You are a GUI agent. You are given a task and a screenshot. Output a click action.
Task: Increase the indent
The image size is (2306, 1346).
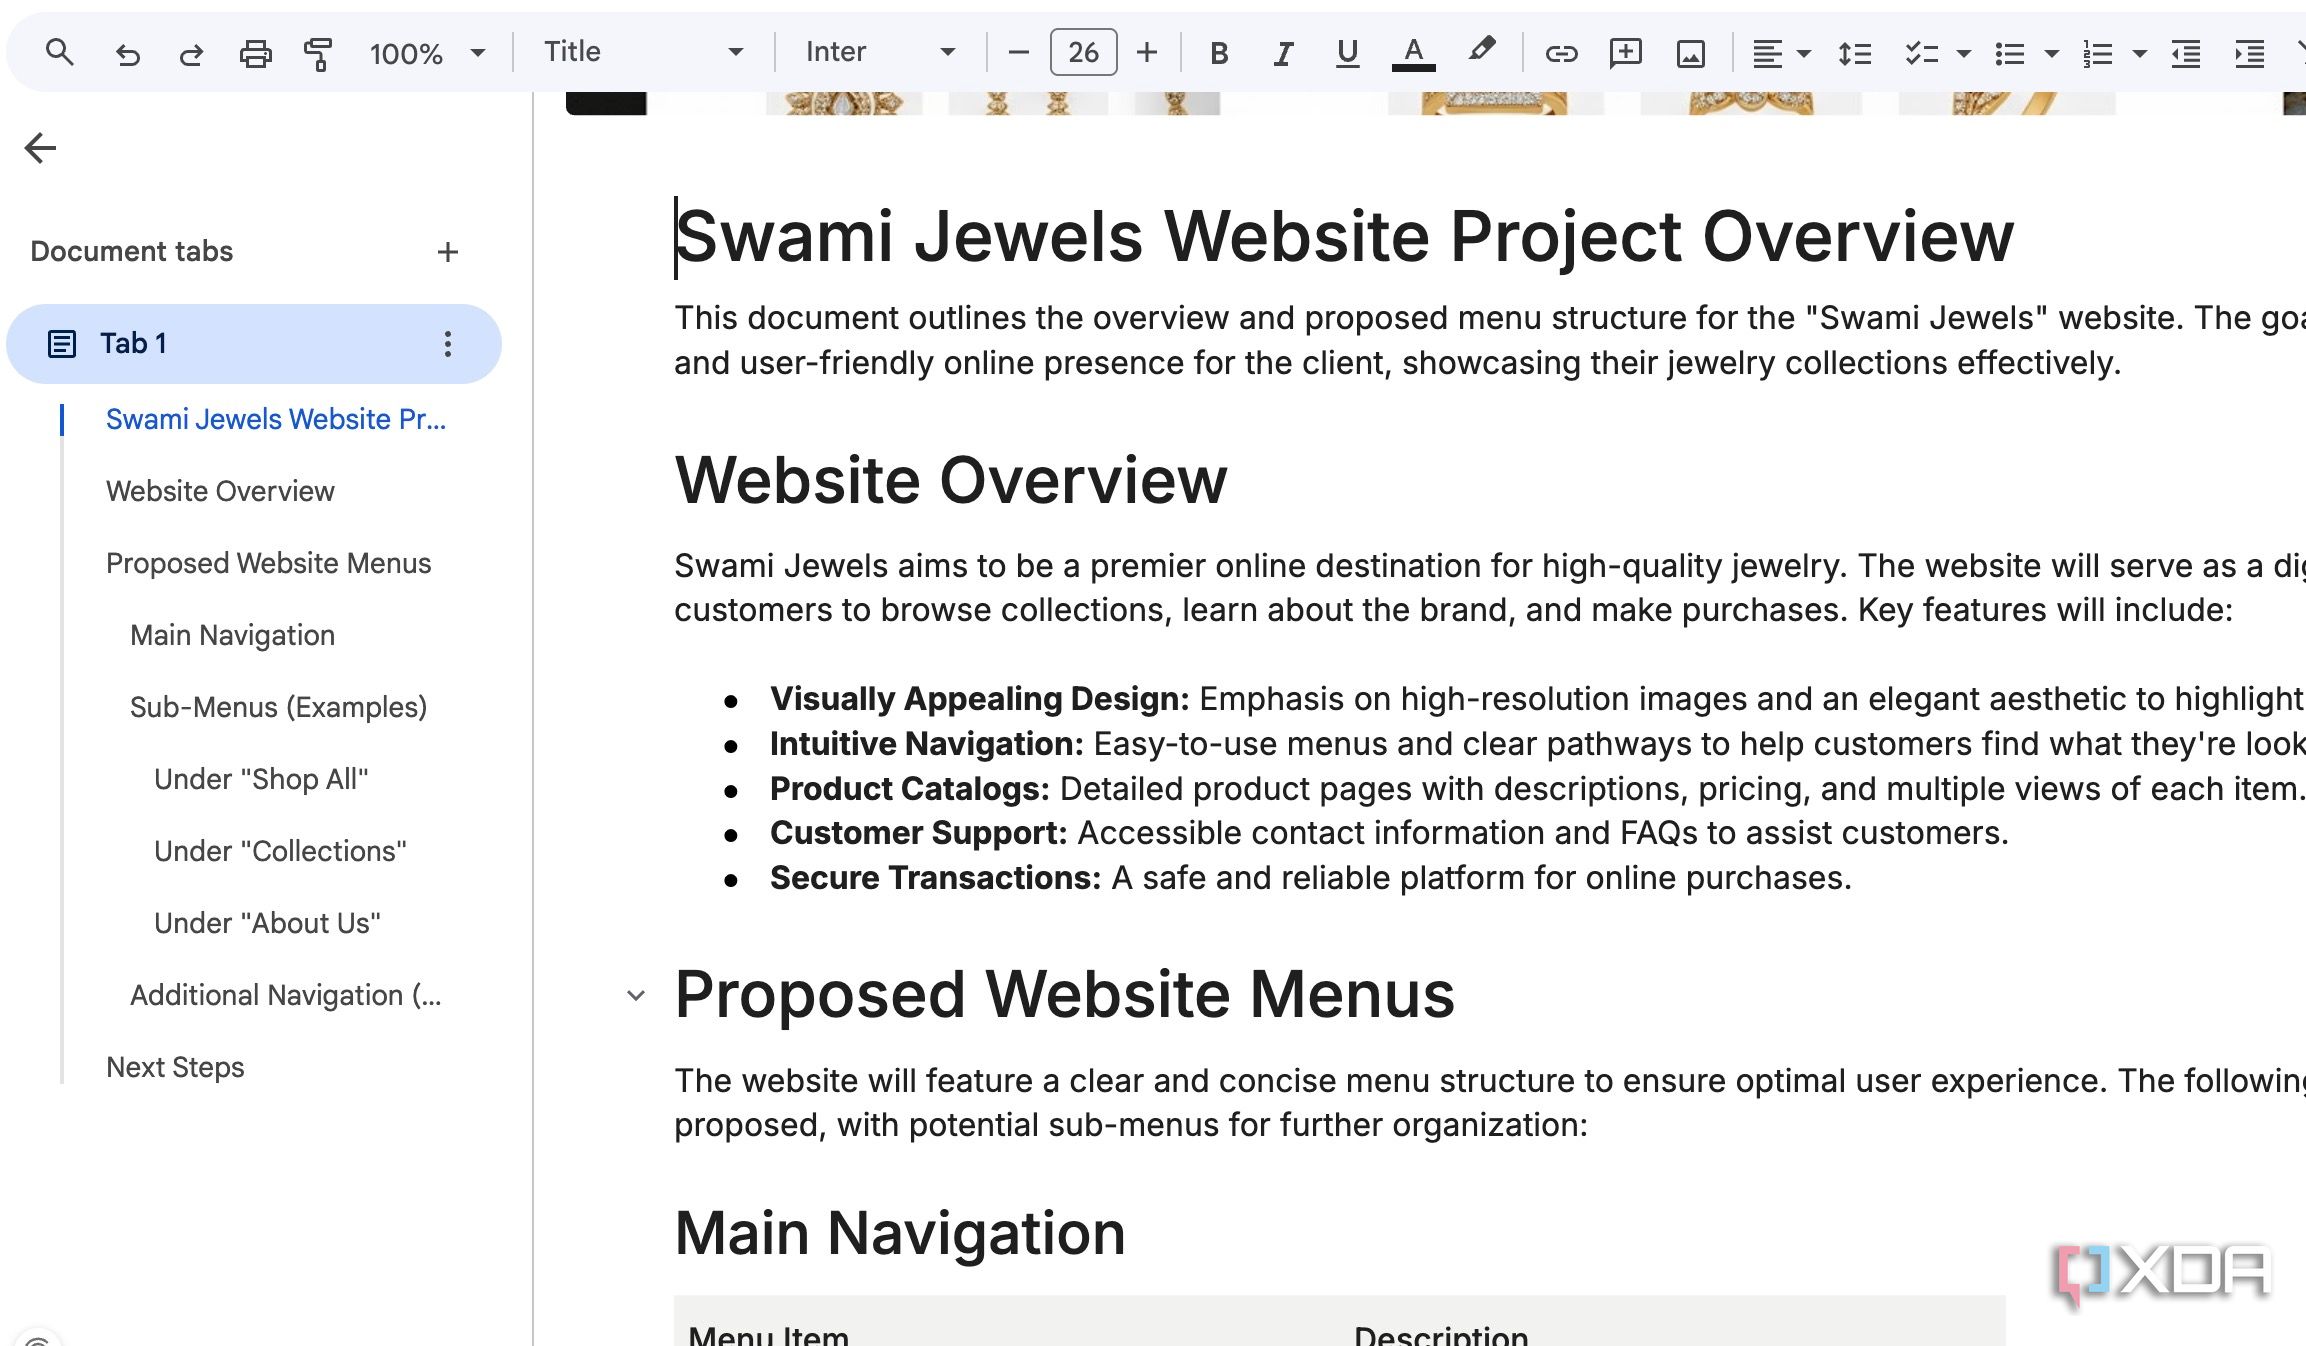coord(2249,53)
